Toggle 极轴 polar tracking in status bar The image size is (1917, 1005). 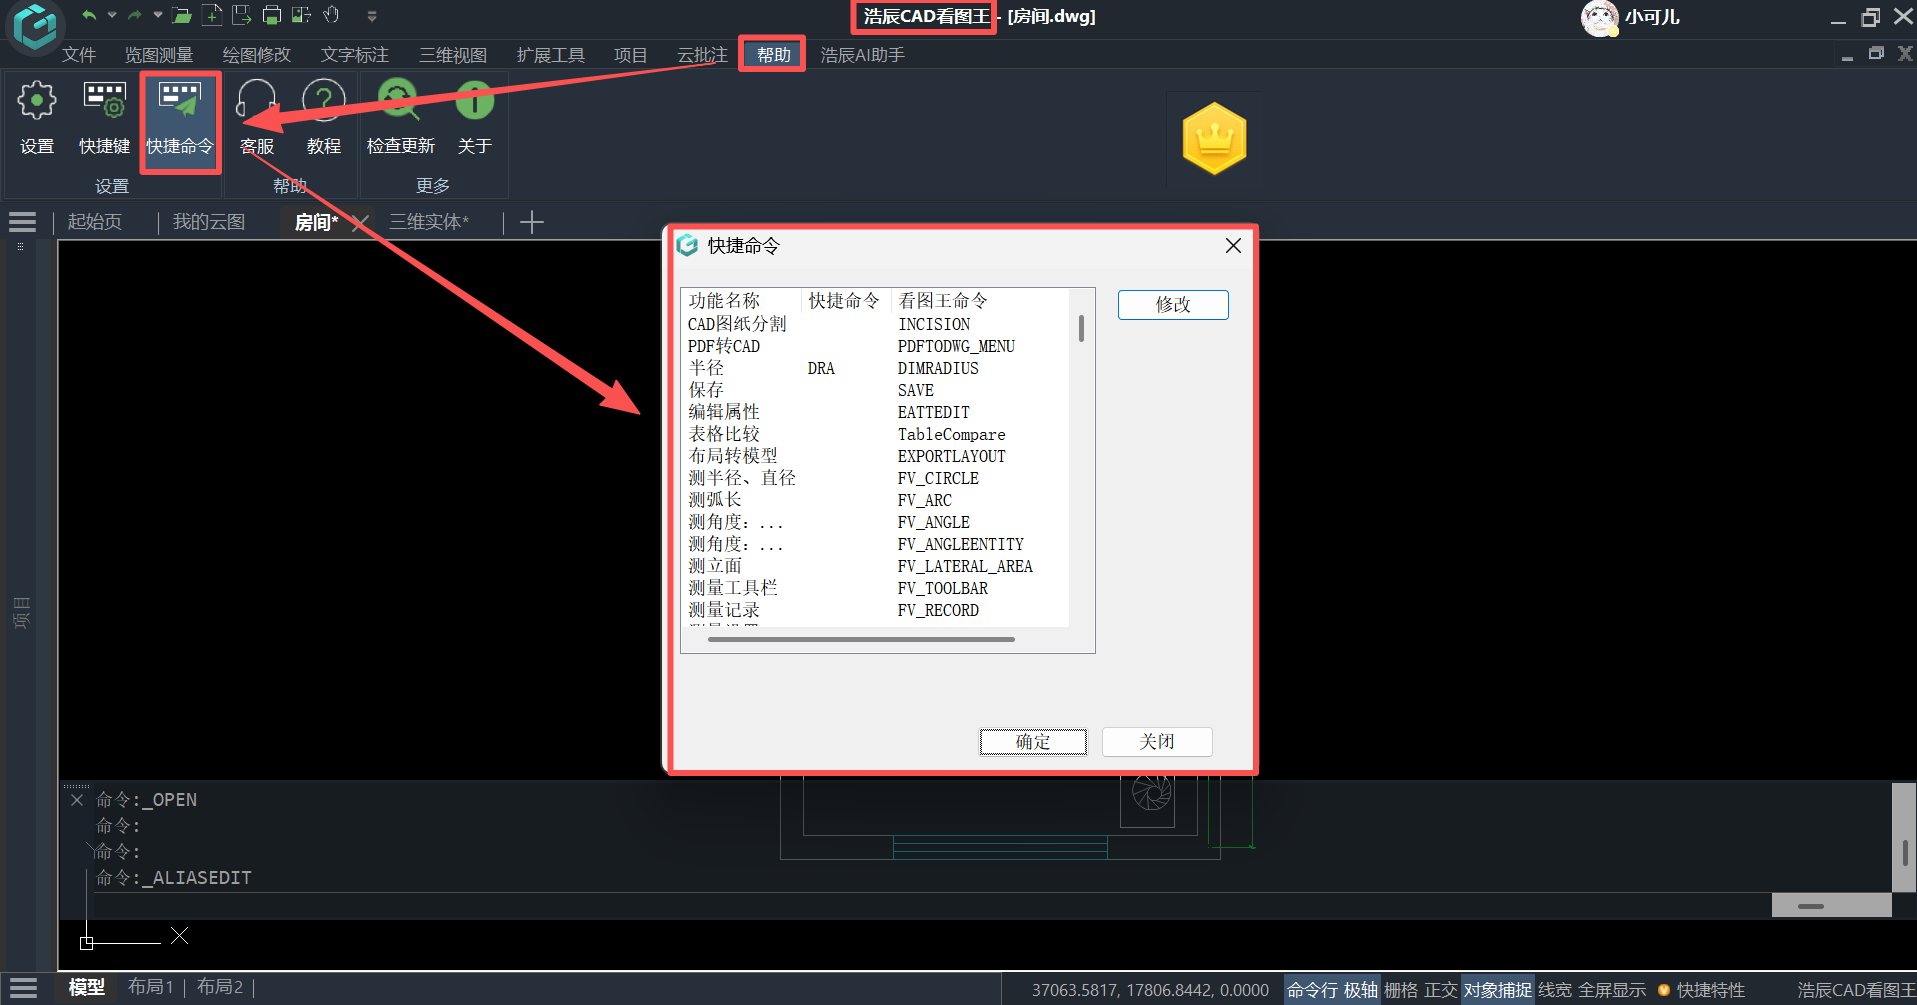[1361, 990]
